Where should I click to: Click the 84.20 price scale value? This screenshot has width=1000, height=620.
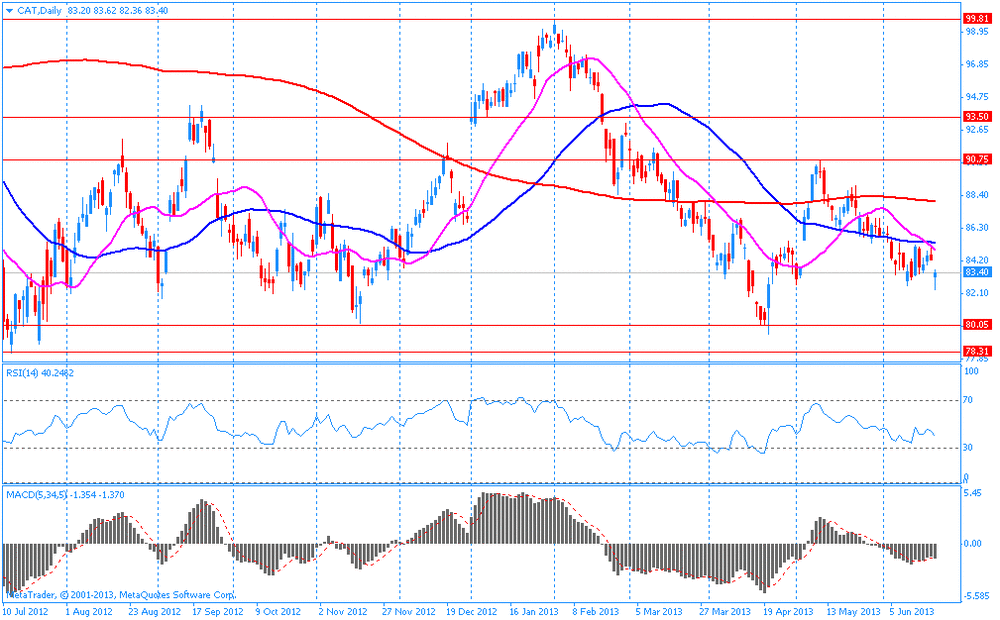(977, 260)
